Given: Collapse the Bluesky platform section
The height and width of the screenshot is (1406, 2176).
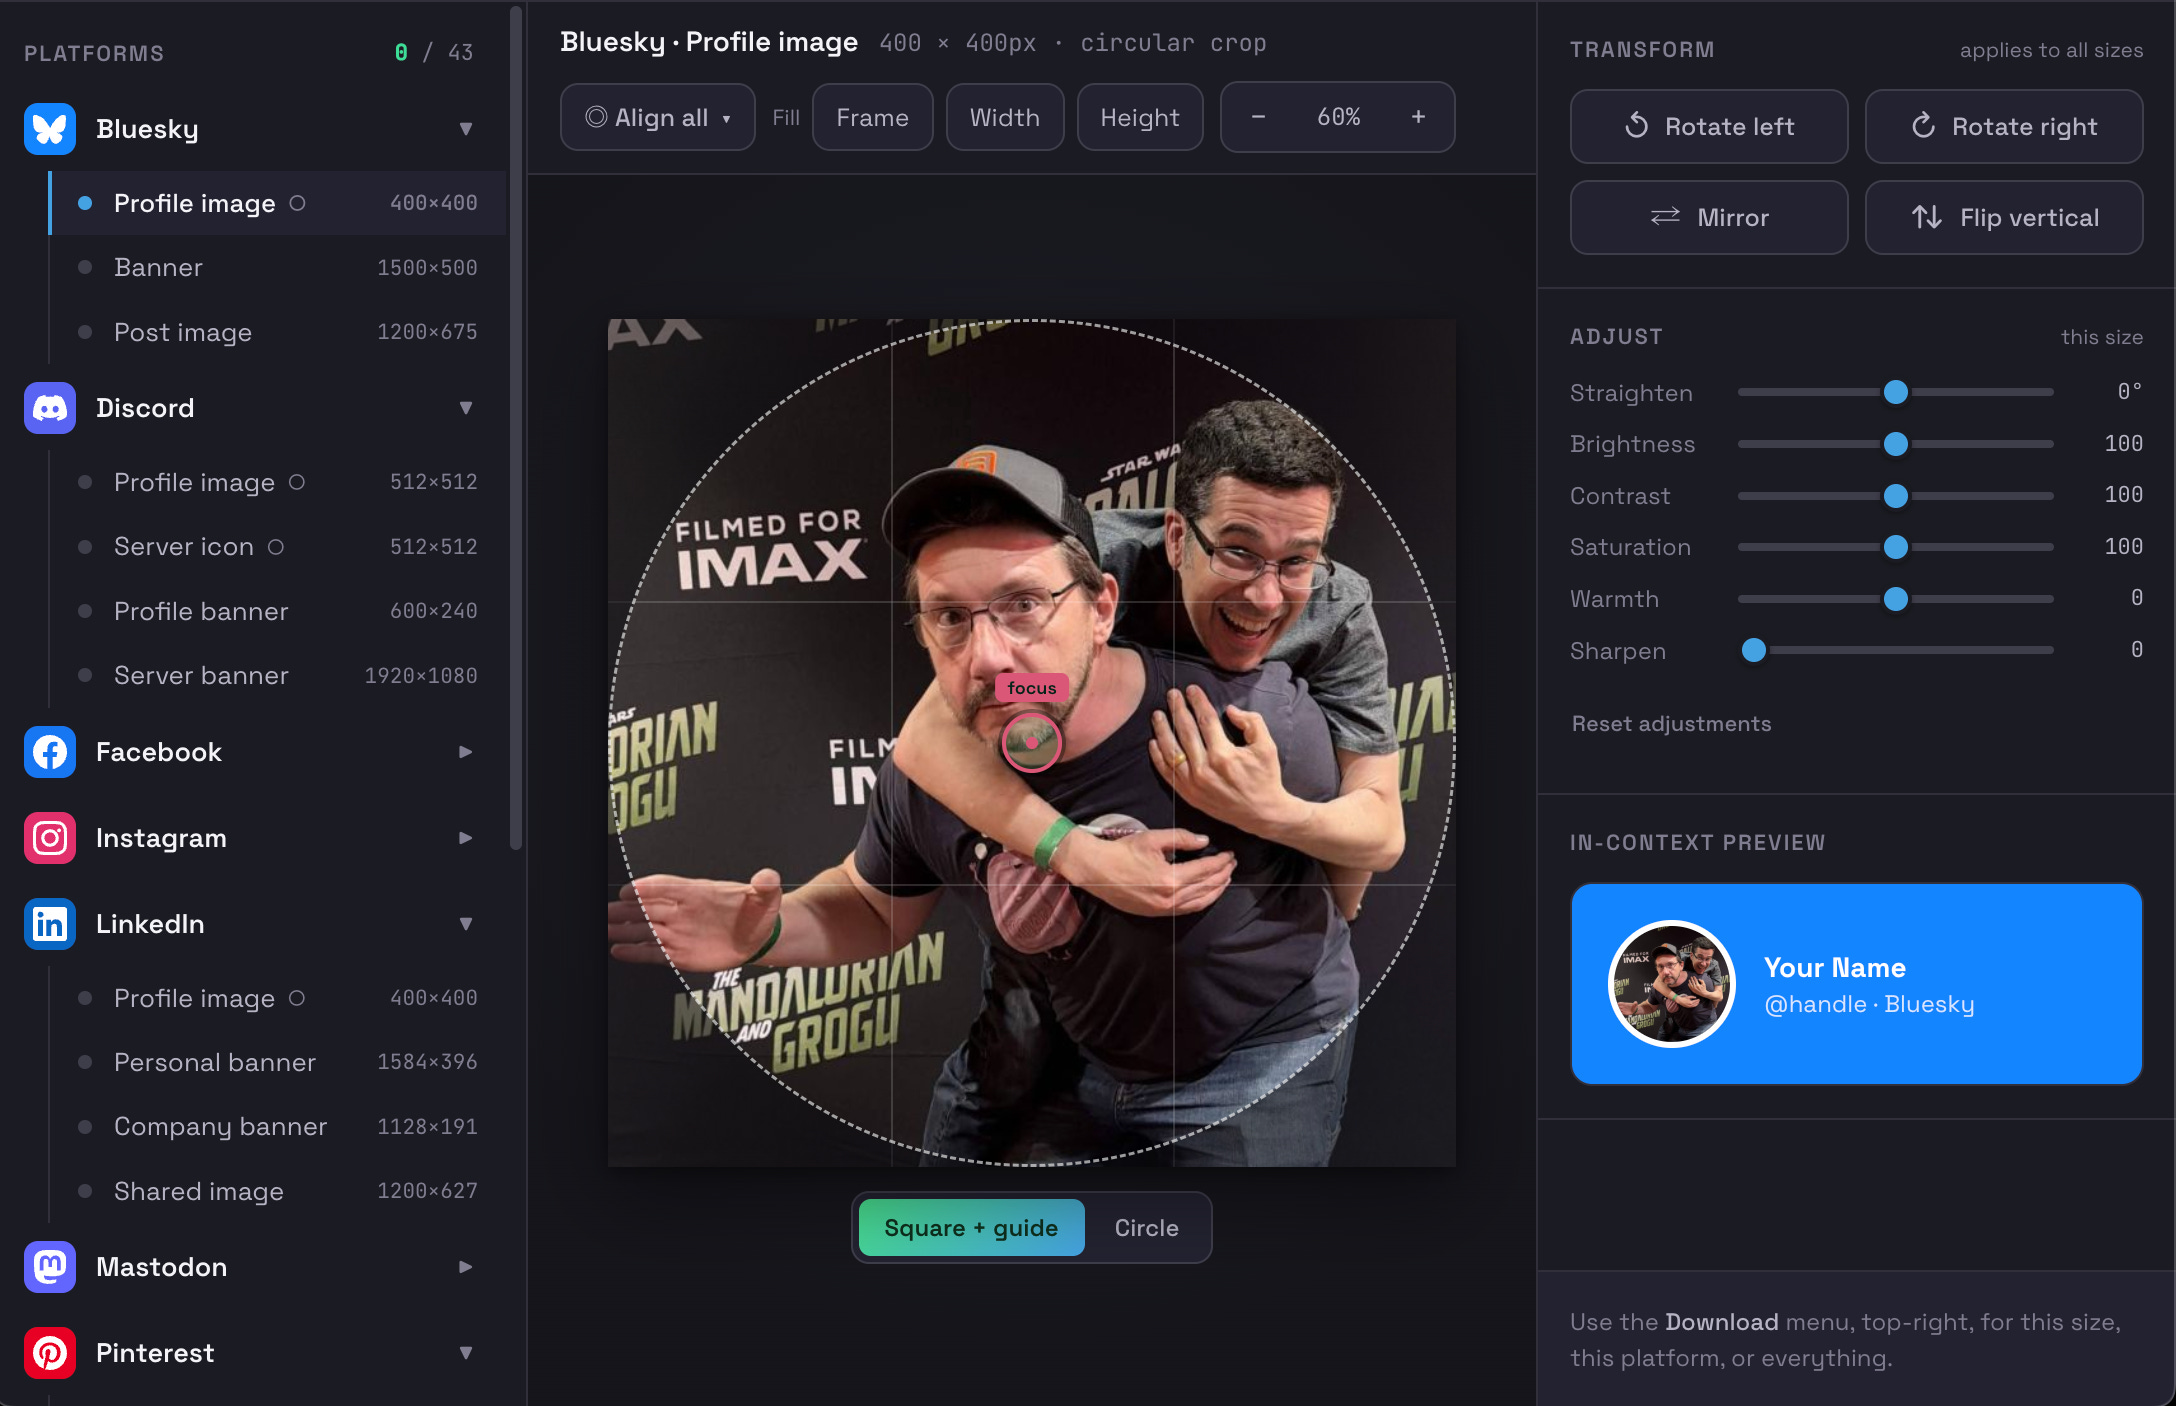Looking at the screenshot, I should (465, 129).
